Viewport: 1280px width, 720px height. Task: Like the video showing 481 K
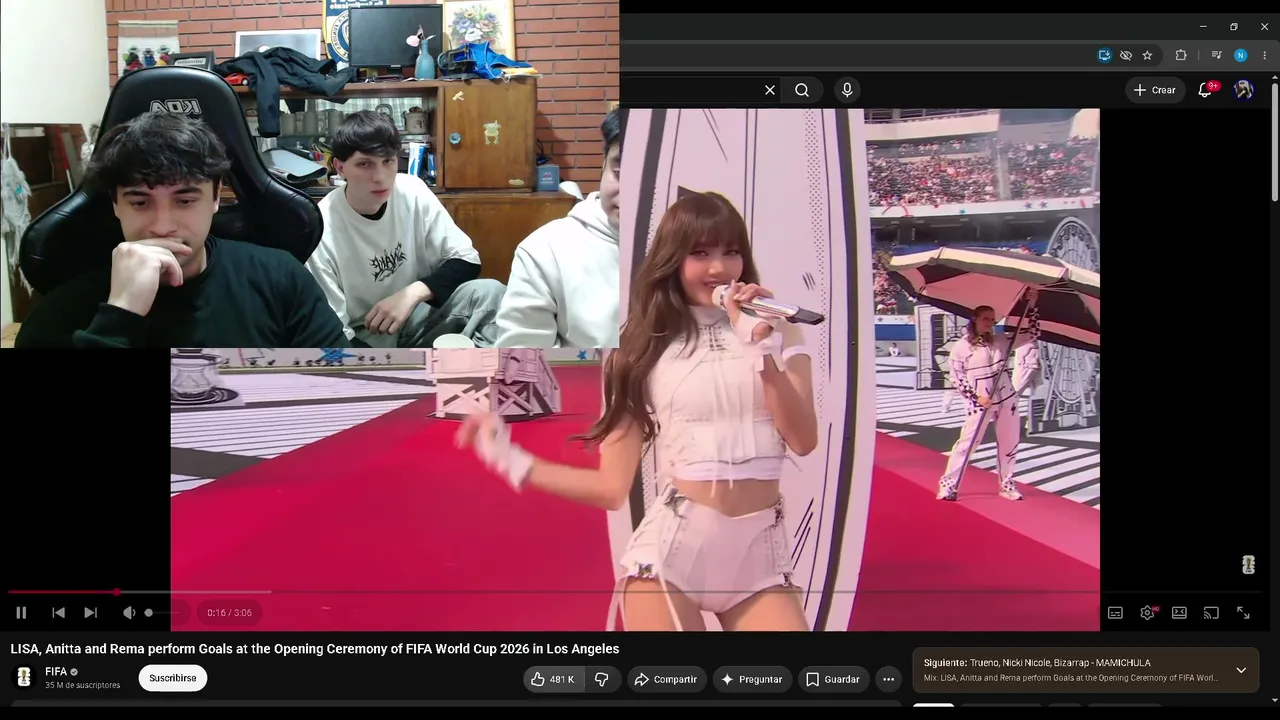click(553, 679)
